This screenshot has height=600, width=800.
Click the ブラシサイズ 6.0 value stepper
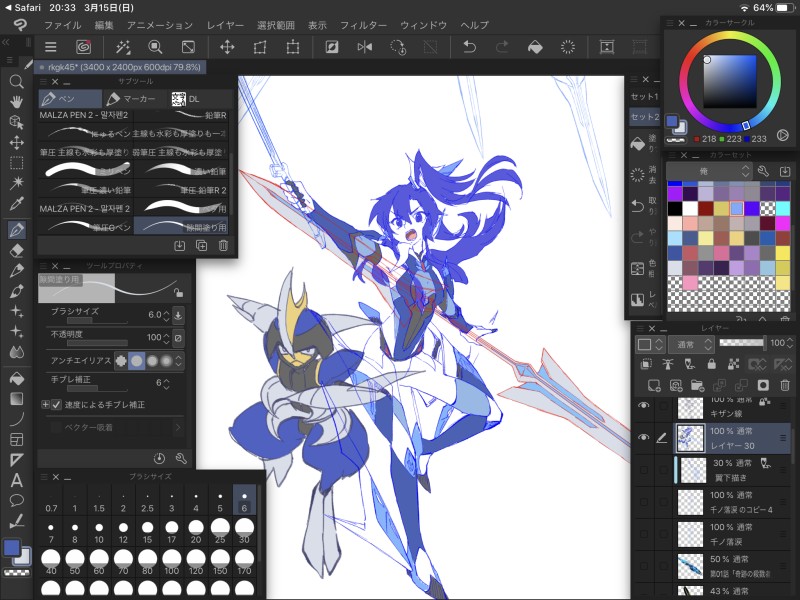coord(166,315)
